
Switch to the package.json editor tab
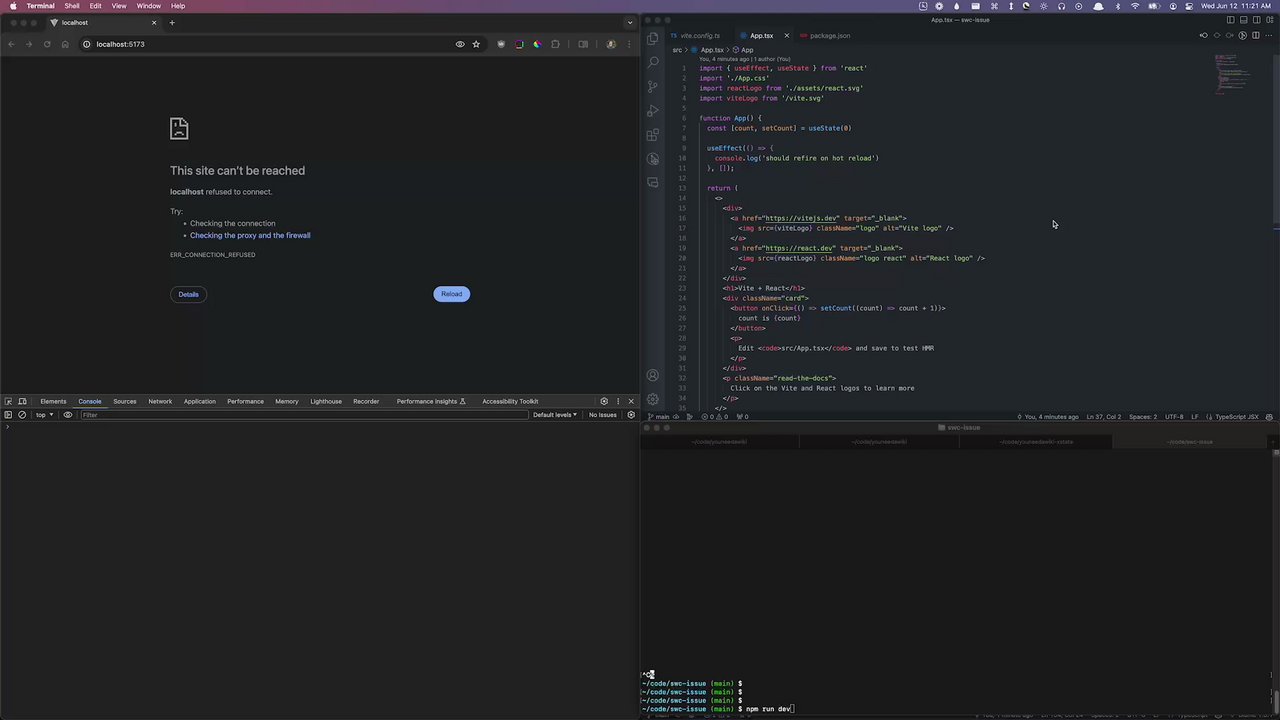coord(825,36)
